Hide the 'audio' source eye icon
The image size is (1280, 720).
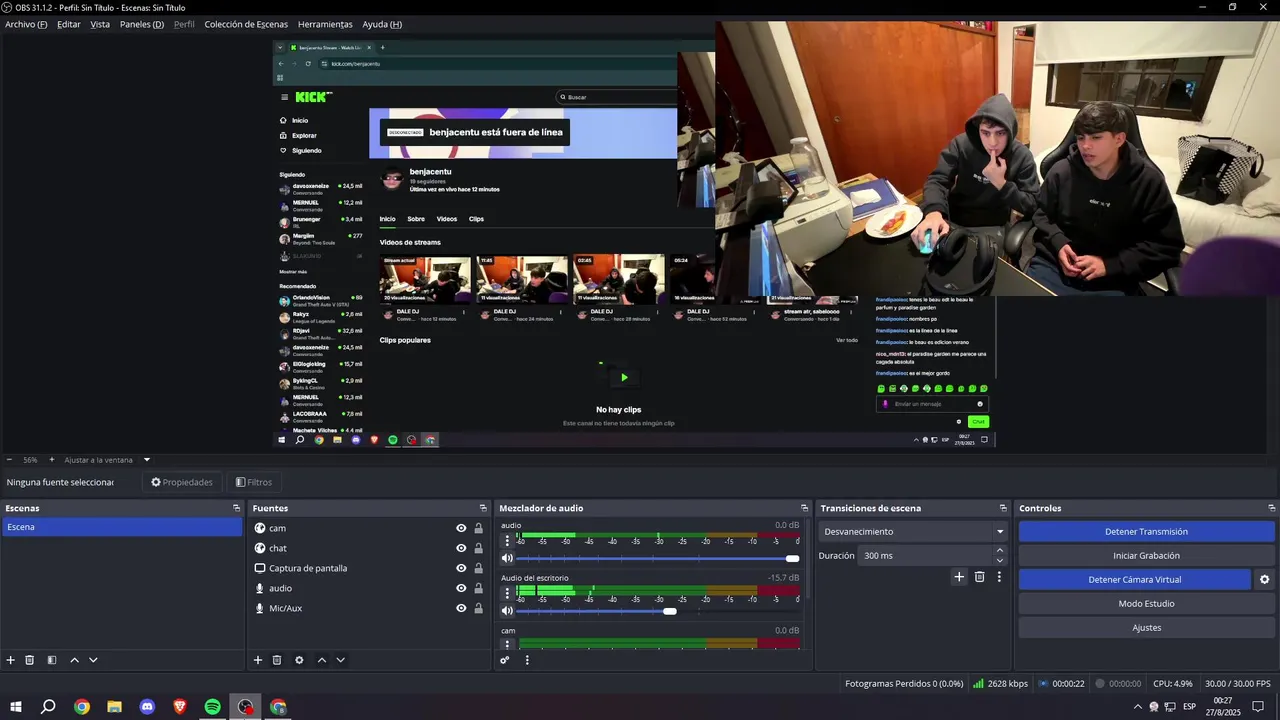coord(461,588)
